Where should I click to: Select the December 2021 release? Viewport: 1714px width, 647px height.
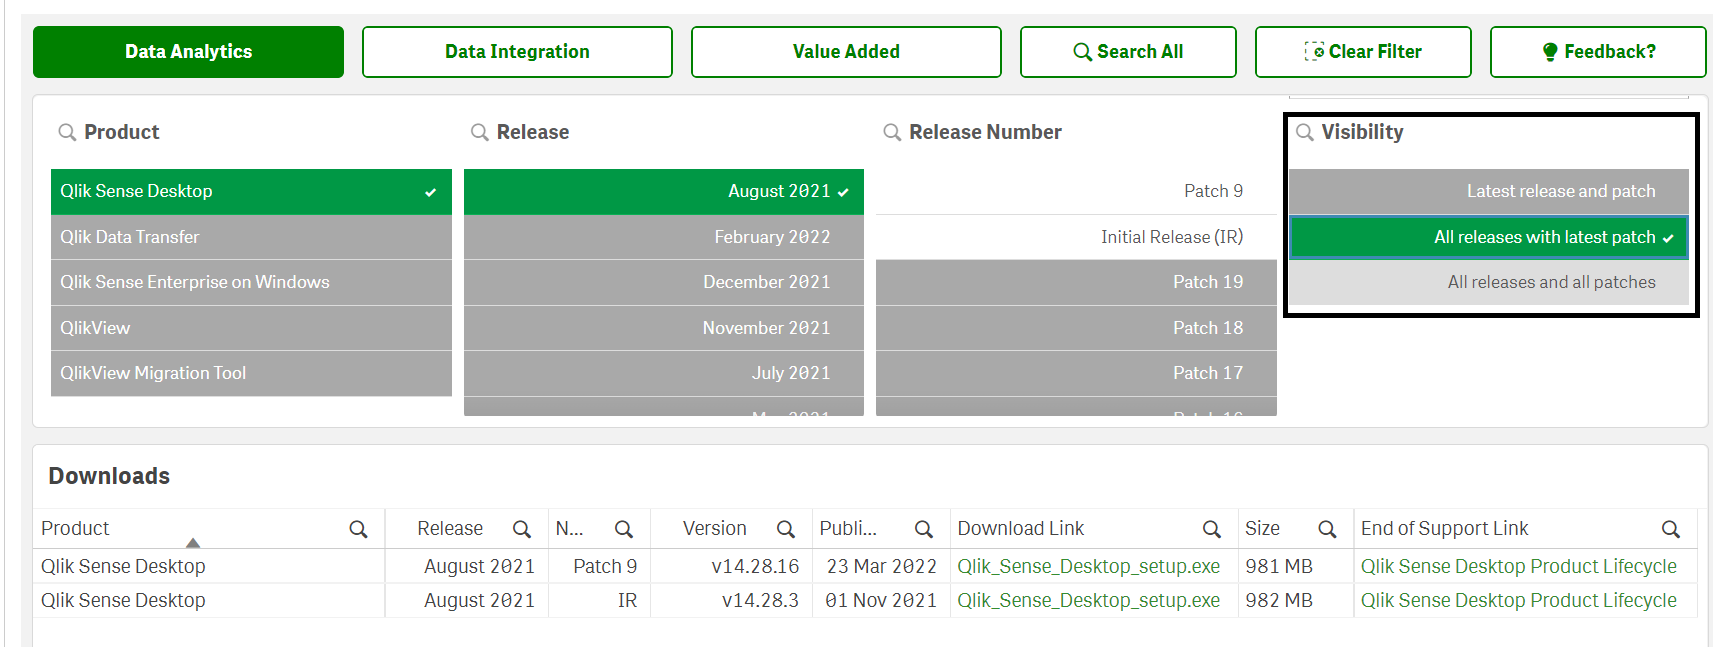click(x=664, y=282)
